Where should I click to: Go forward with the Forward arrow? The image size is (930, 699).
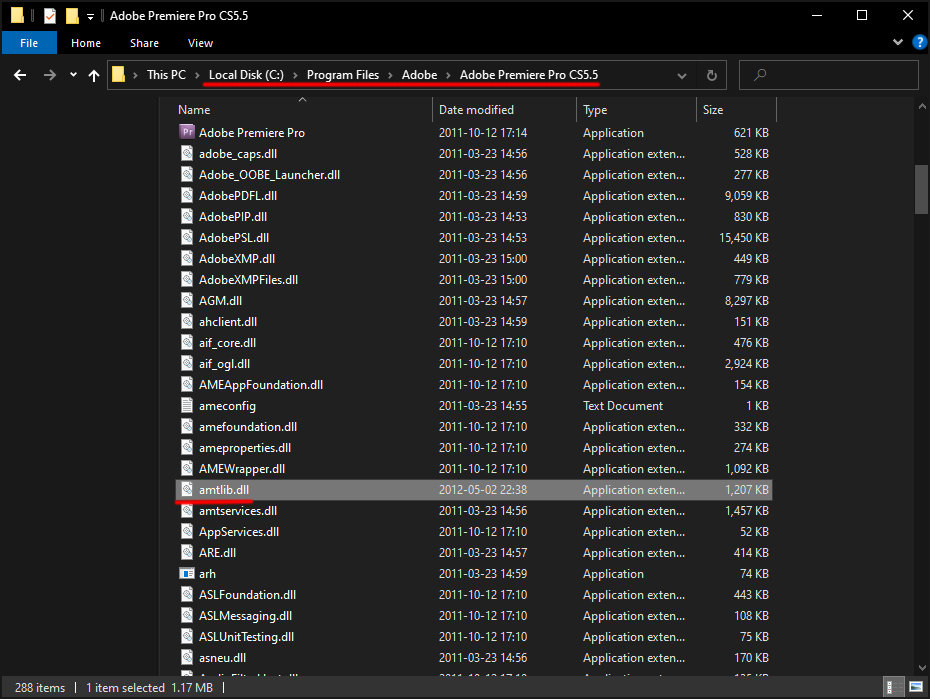click(50, 75)
